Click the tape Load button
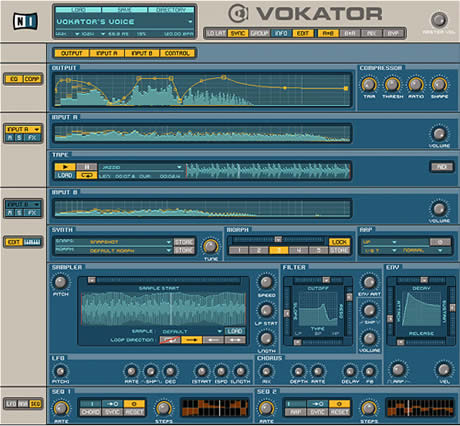 [65, 175]
